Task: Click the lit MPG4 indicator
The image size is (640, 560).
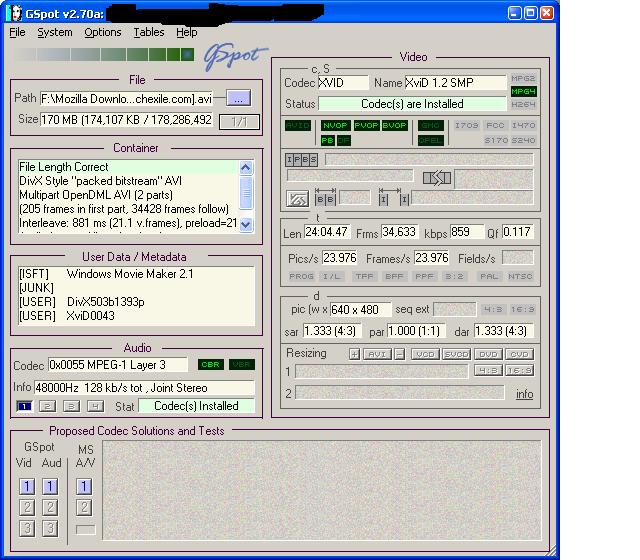Action: point(523,91)
